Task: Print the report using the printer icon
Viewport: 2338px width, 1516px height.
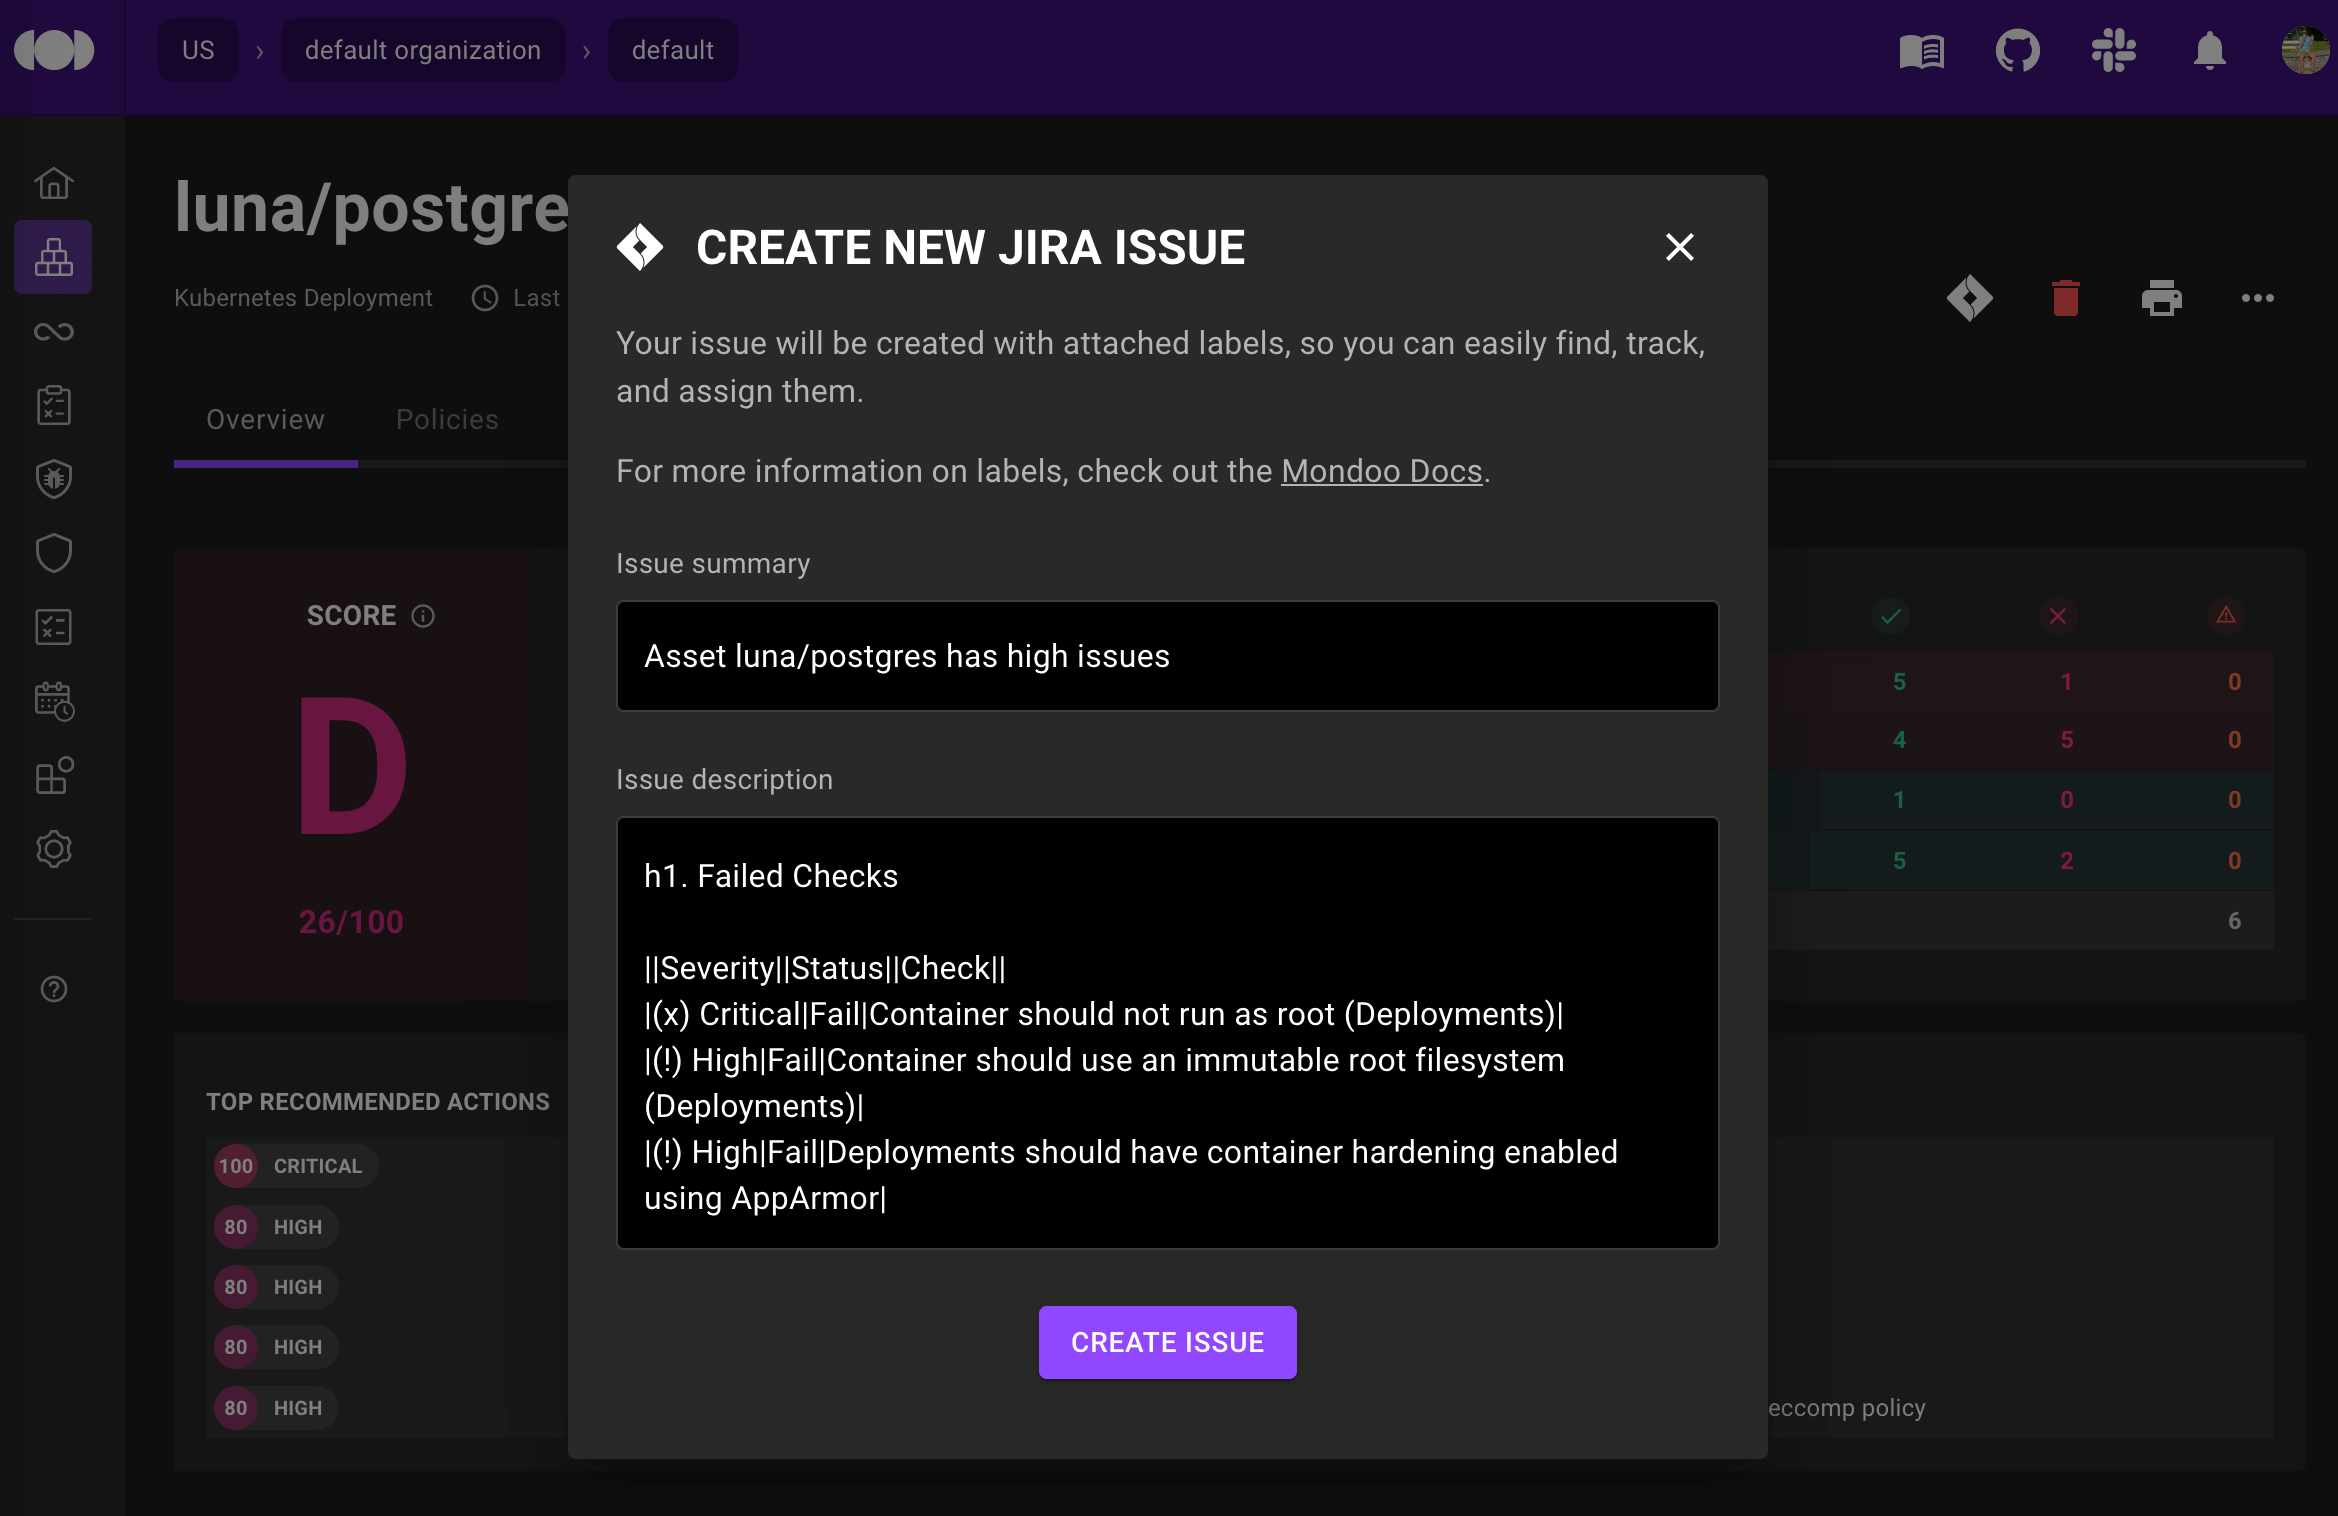Action: 2162,297
